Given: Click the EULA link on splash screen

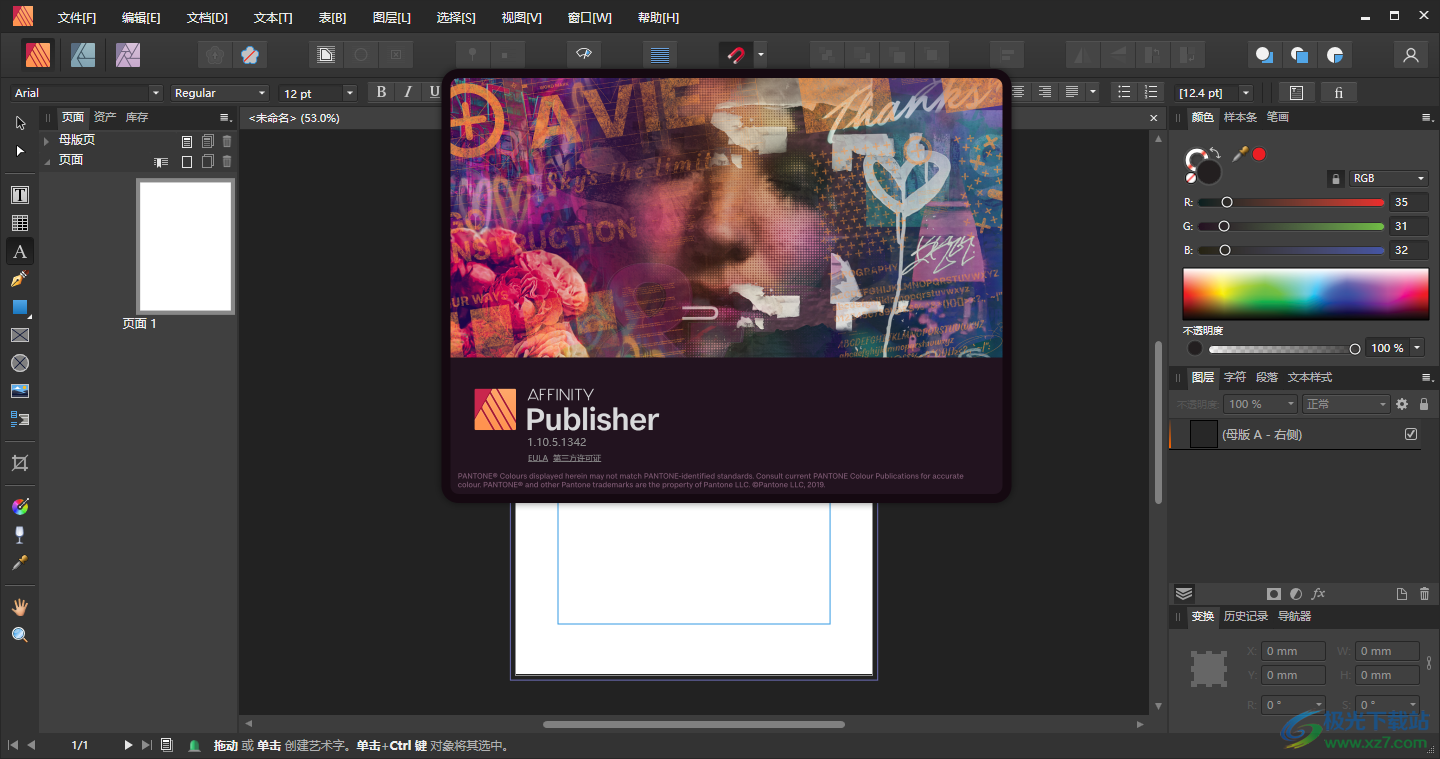Looking at the screenshot, I should coord(538,457).
